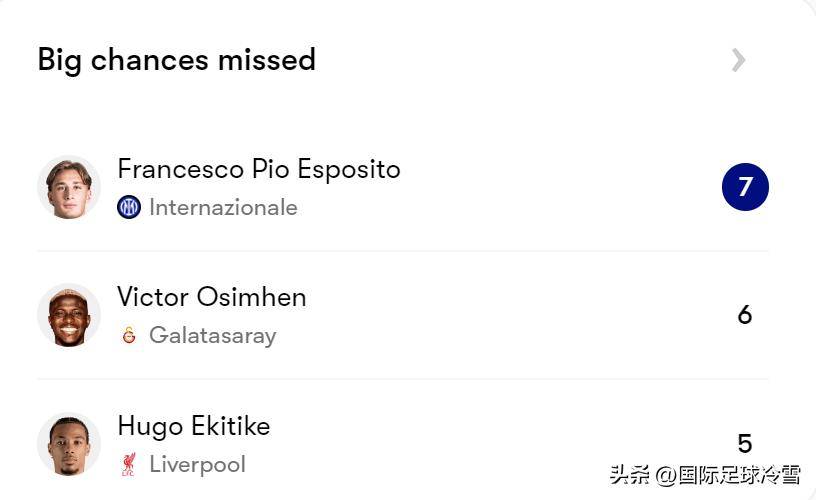Open the Galatasaray team label
The width and height of the screenshot is (816, 500).
click(212, 335)
